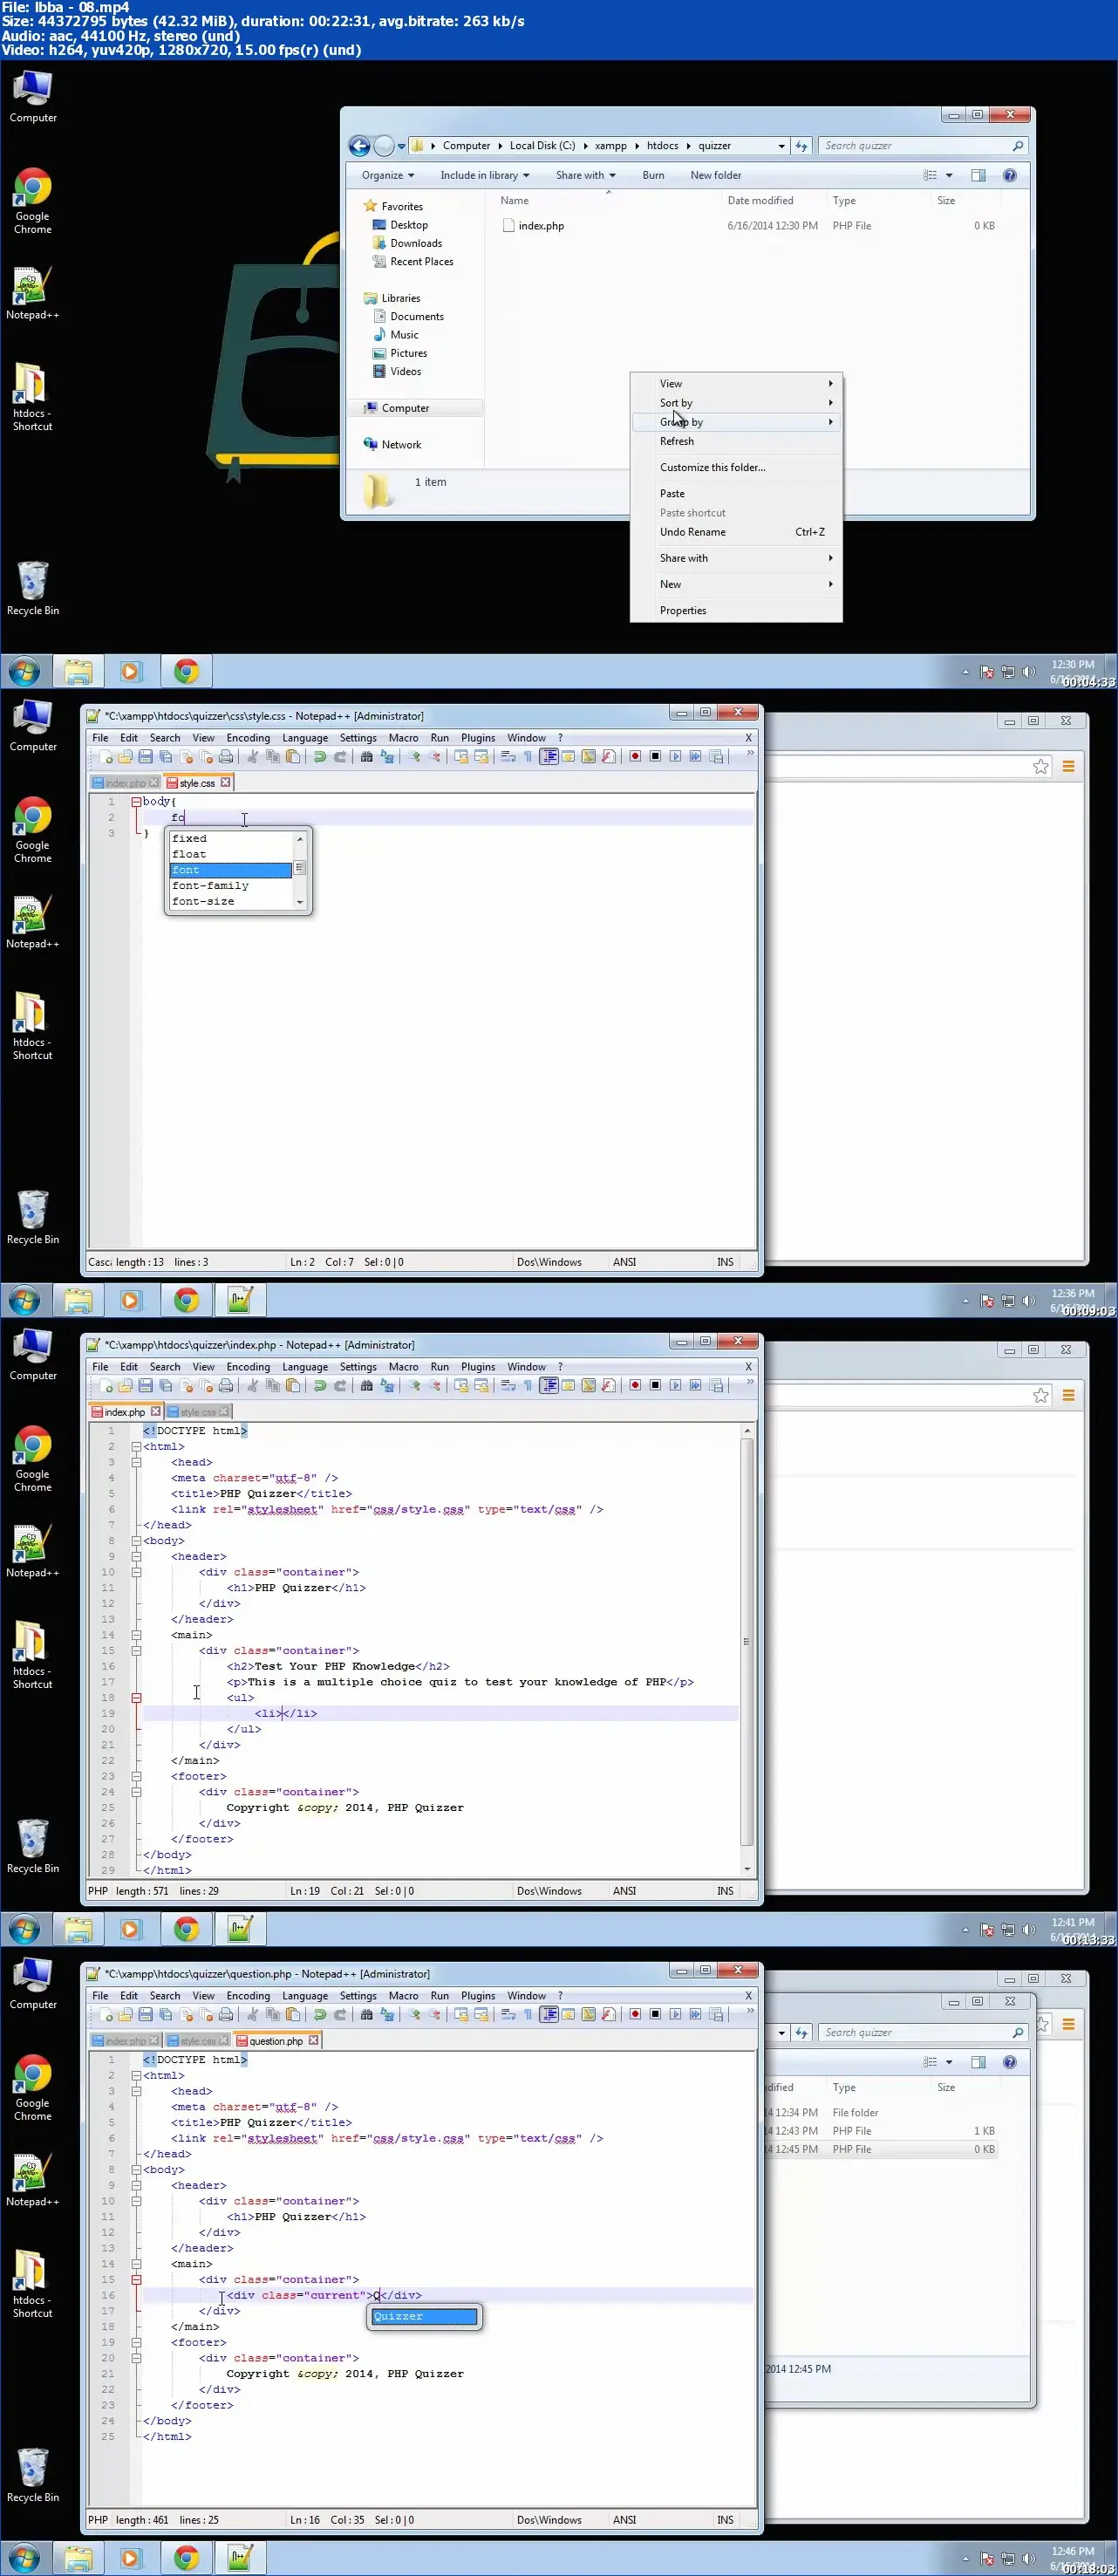Screen dimensions: 1118x2576
Task: Click Save Recorded Macro icon in question.php Notepad++ toolbar
Action: coord(716,2015)
